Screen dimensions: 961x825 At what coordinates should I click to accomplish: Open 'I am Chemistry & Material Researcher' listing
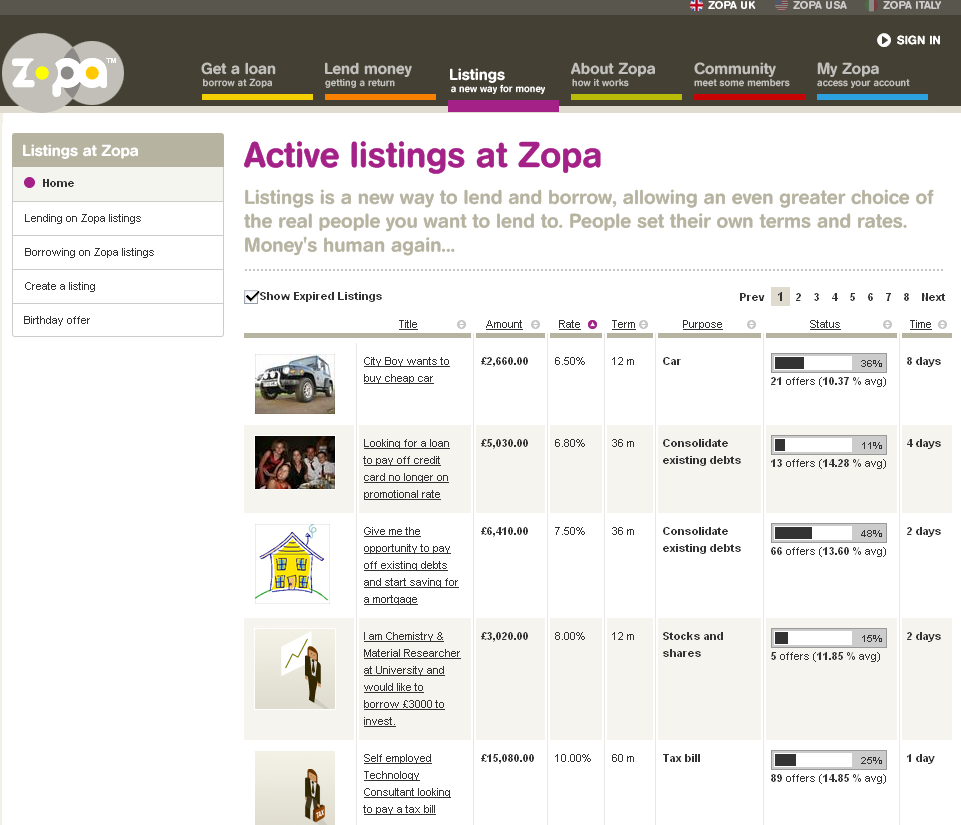coord(411,679)
